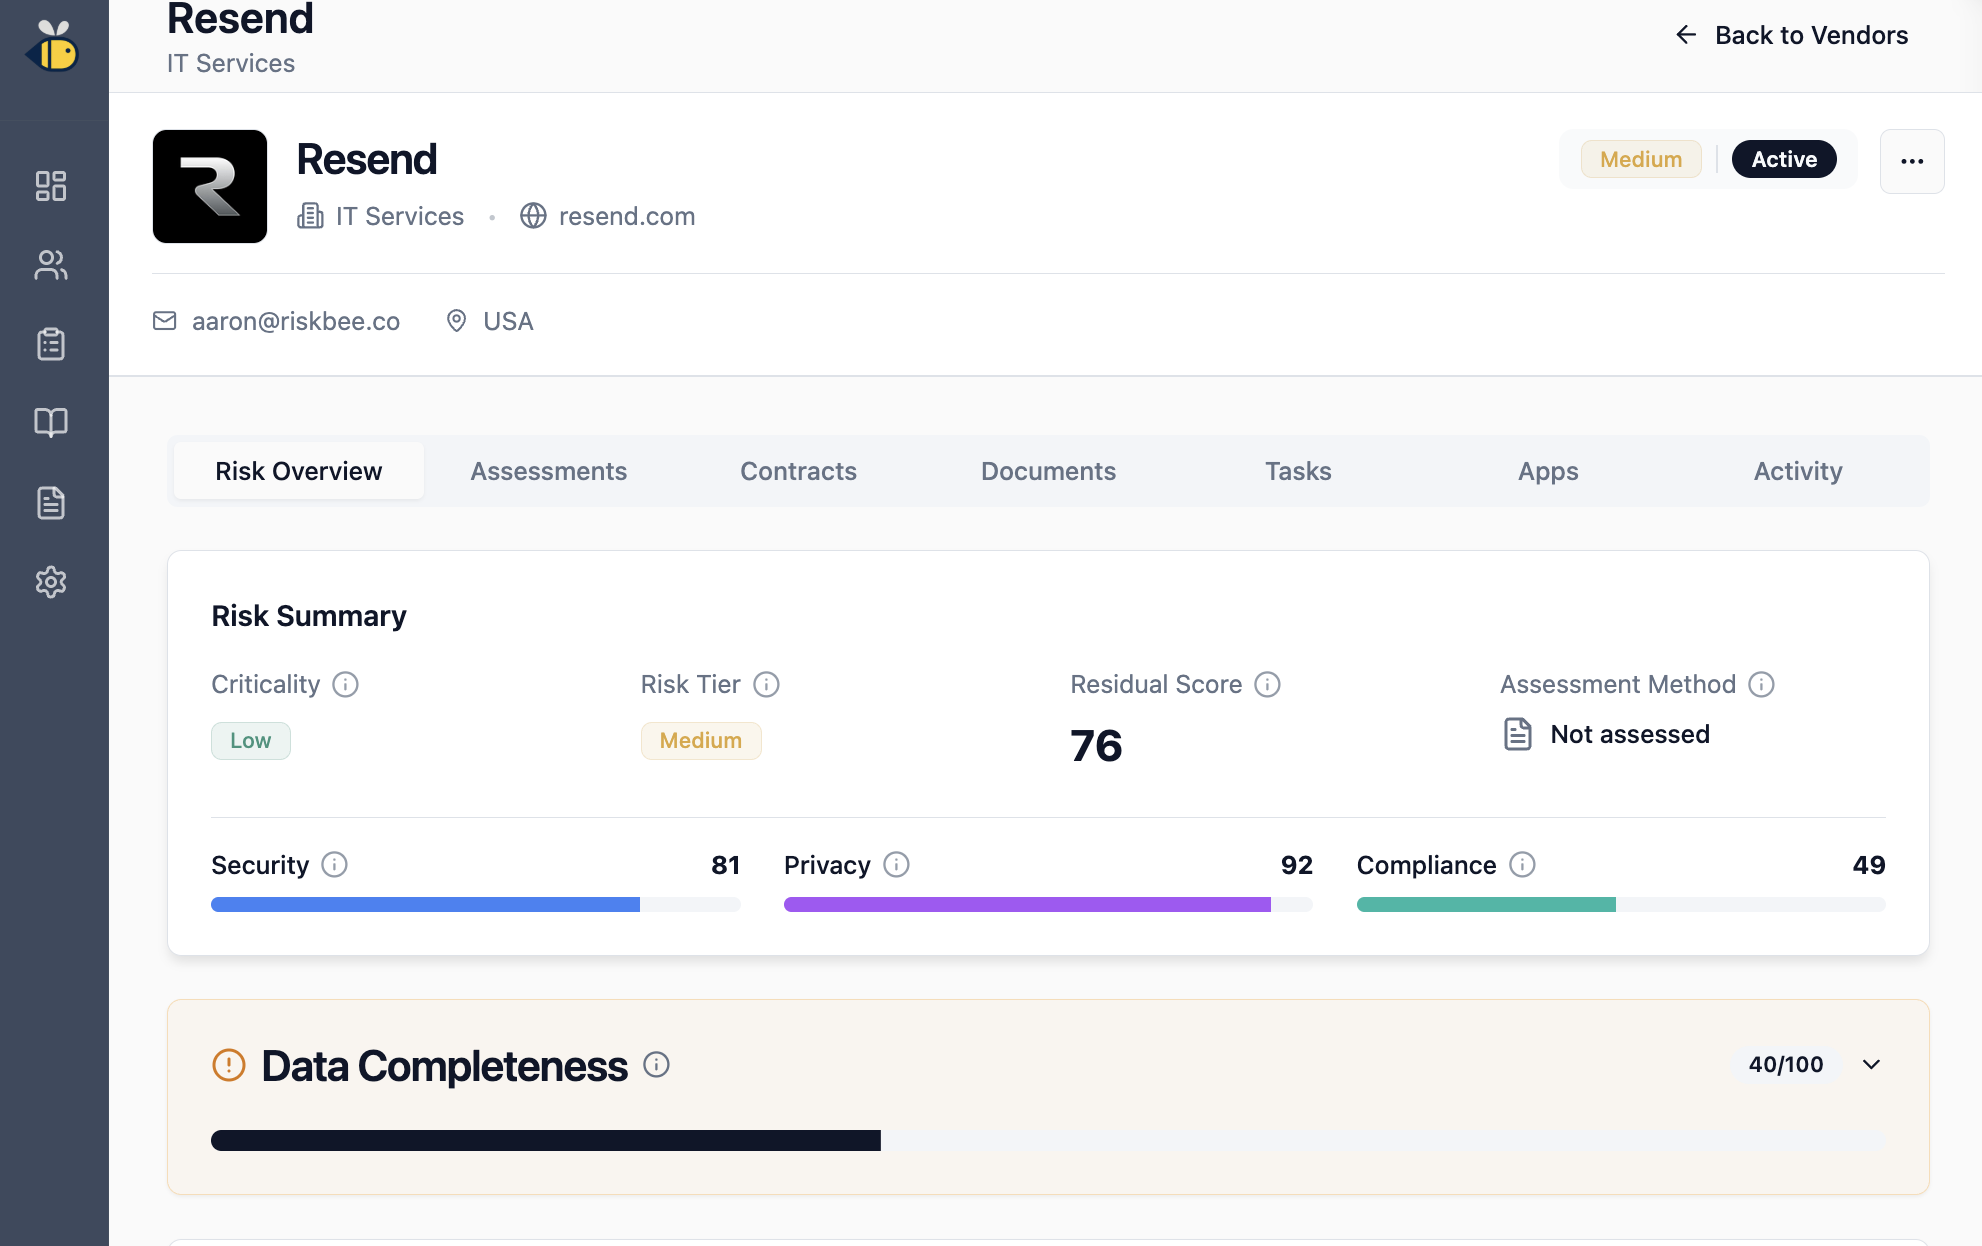Image resolution: width=1982 pixels, height=1246 pixels.
Task: Click the globe icon beside resend.com
Action: click(533, 216)
